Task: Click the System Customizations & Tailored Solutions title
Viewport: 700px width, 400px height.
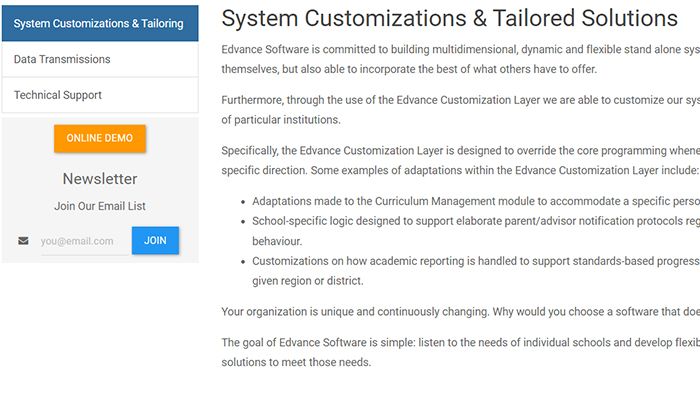Action: click(449, 18)
